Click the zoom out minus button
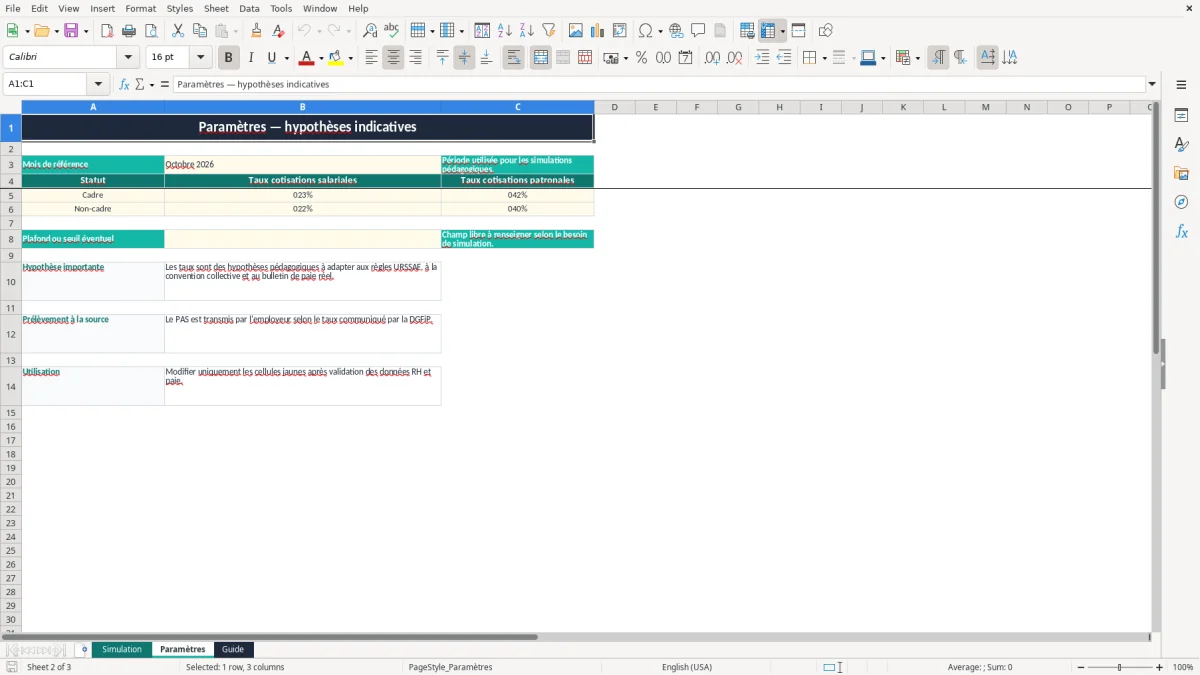The width and height of the screenshot is (1200, 675). click(x=1081, y=667)
